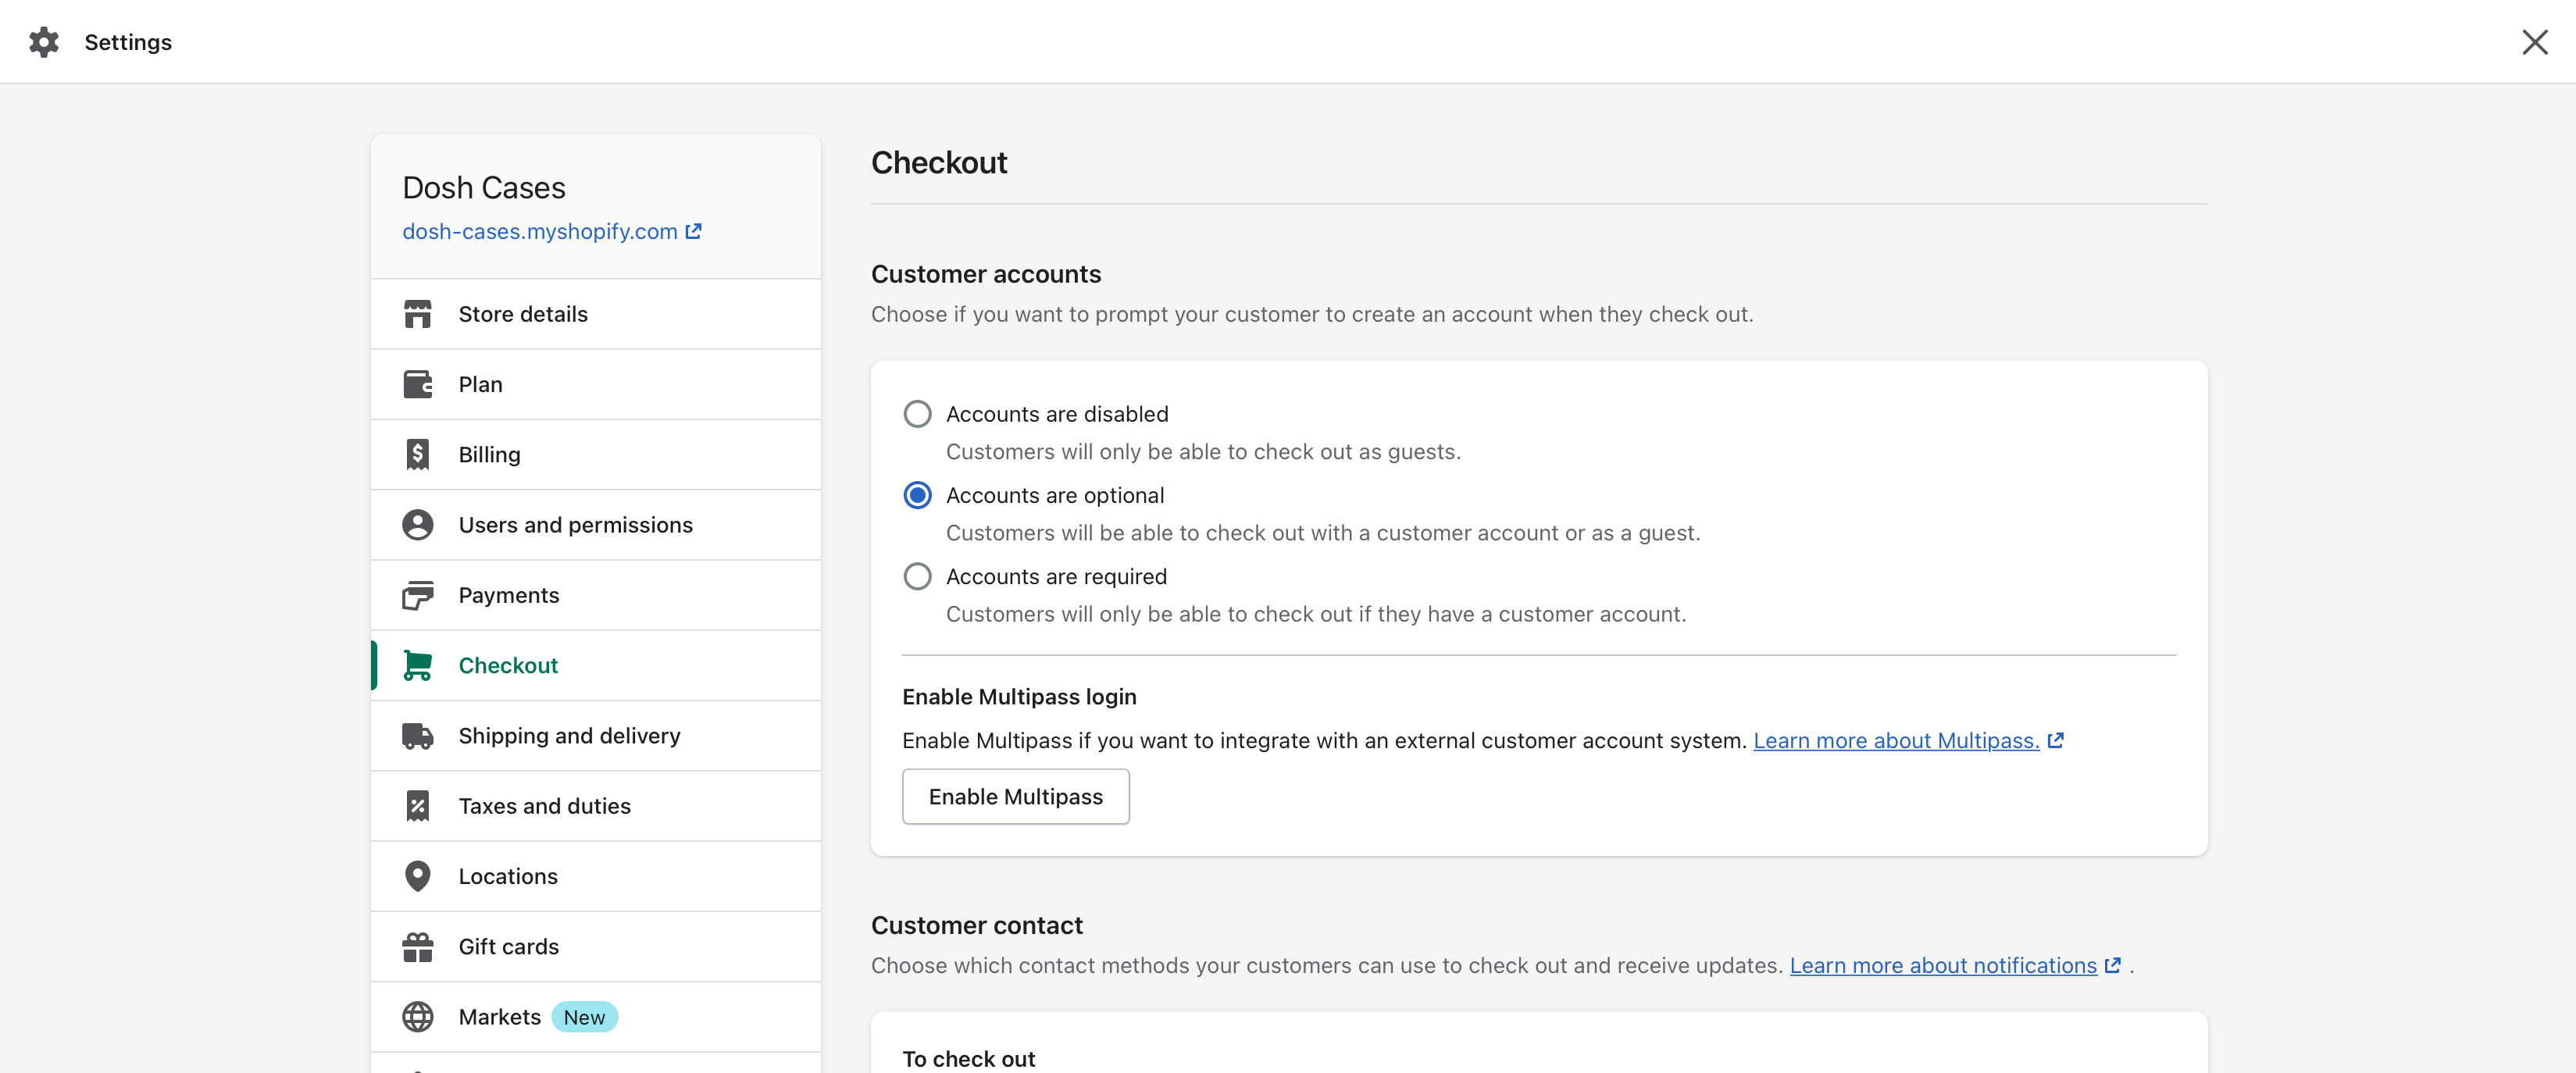Image resolution: width=2576 pixels, height=1073 pixels.
Task: Select Accounts are required option
Action: tap(917, 576)
